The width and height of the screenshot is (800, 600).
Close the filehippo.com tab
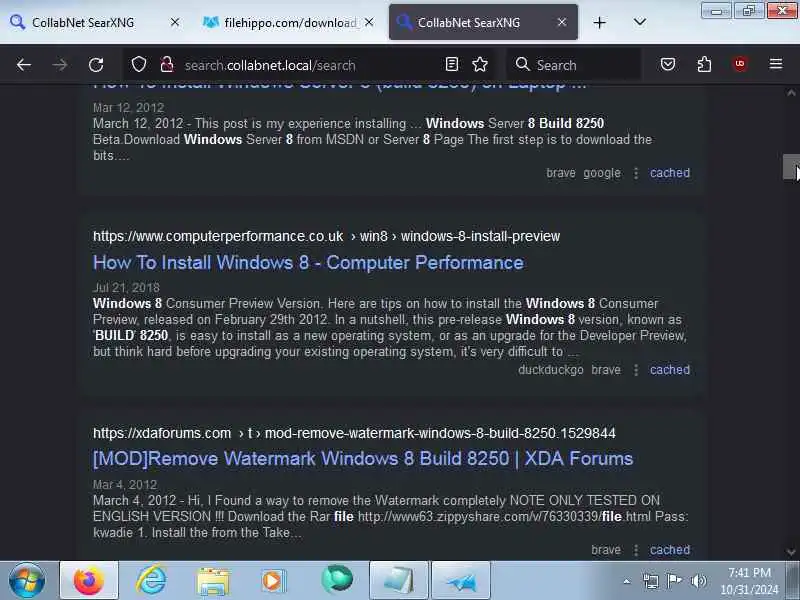369,22
